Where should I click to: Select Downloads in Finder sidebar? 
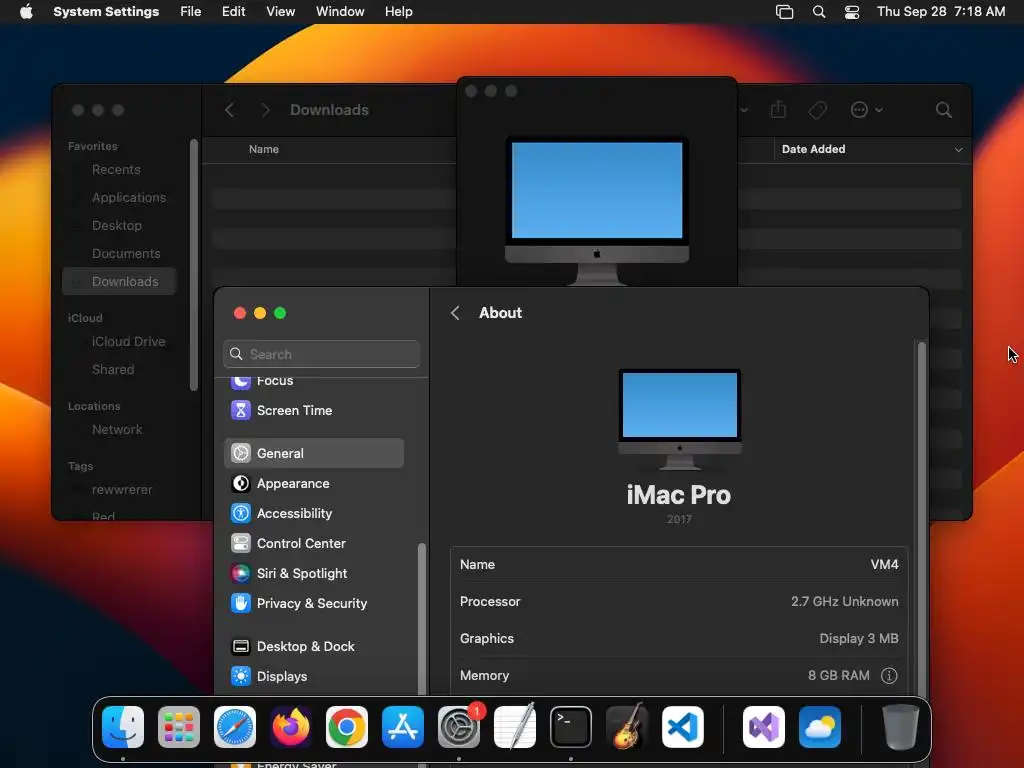(x=120, y=281)
